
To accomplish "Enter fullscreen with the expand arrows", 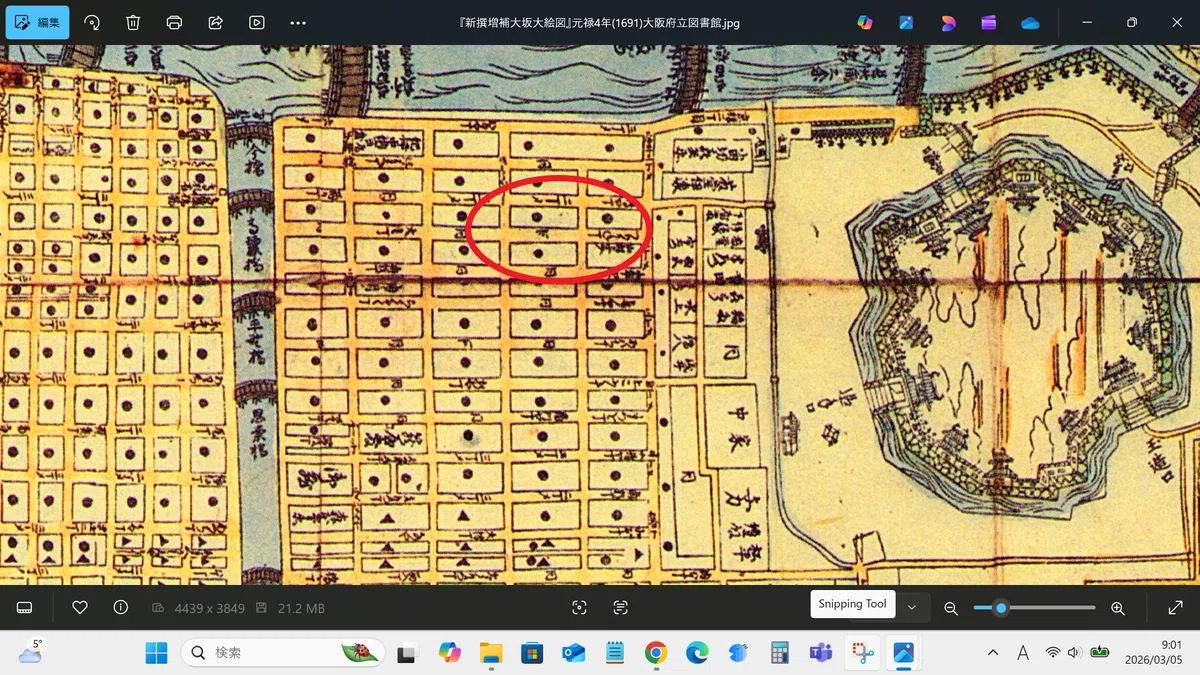I will (1176, 608).
